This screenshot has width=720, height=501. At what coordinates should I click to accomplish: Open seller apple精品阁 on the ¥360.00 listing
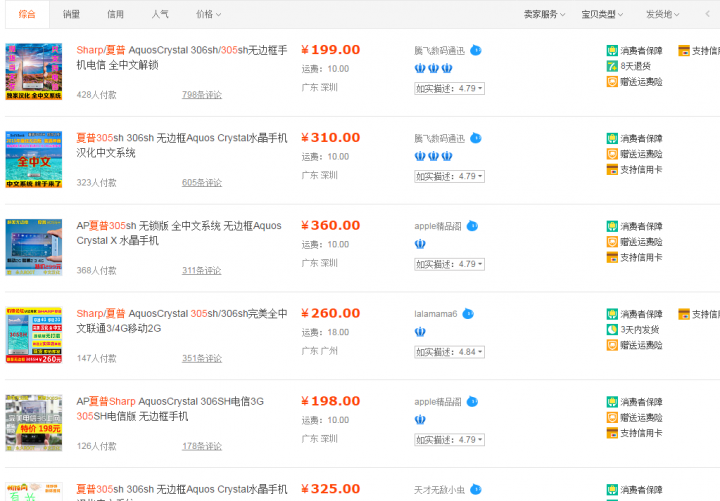[x=438, y=226]
